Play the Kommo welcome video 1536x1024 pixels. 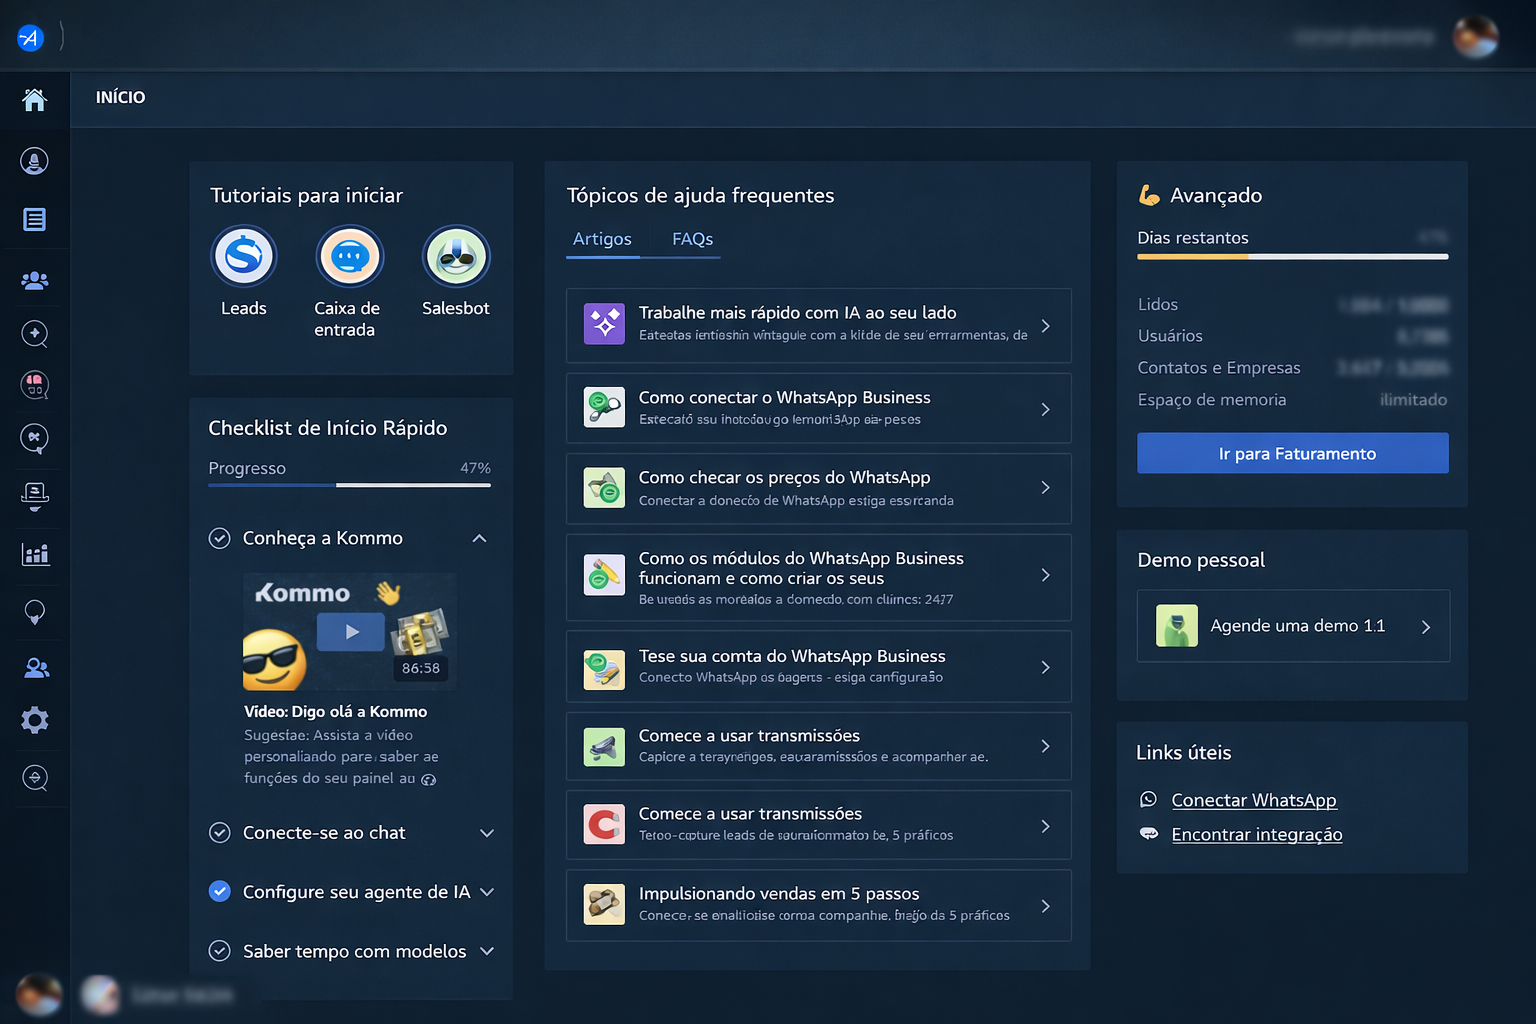(x=350, y=631)
